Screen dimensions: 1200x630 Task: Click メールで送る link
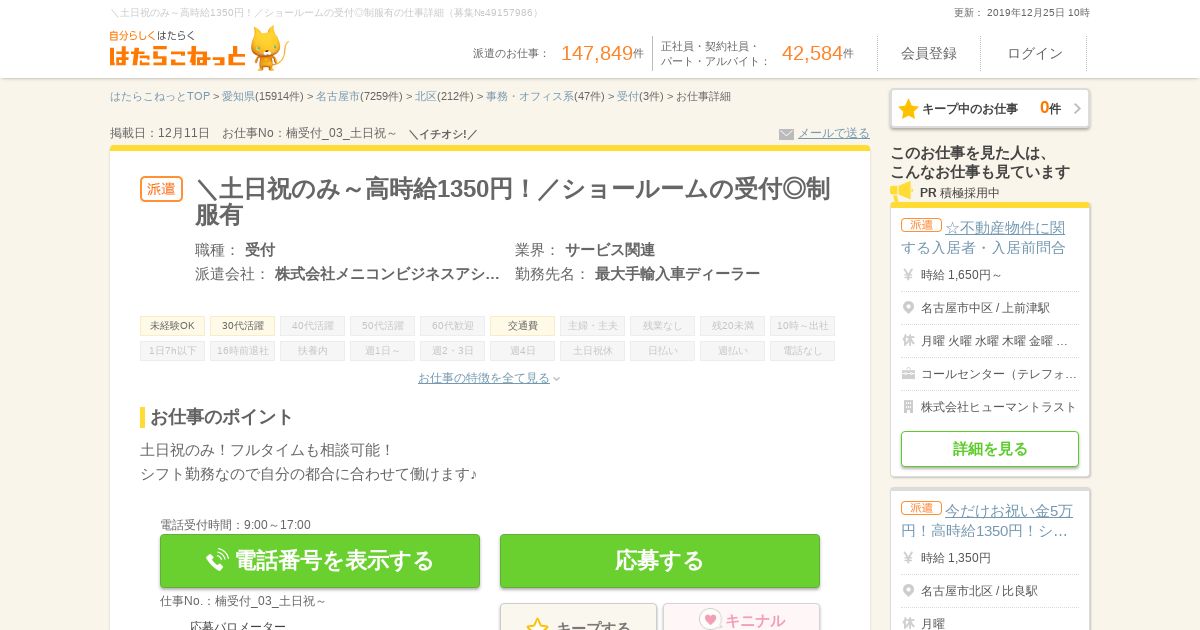click(833, 133)
